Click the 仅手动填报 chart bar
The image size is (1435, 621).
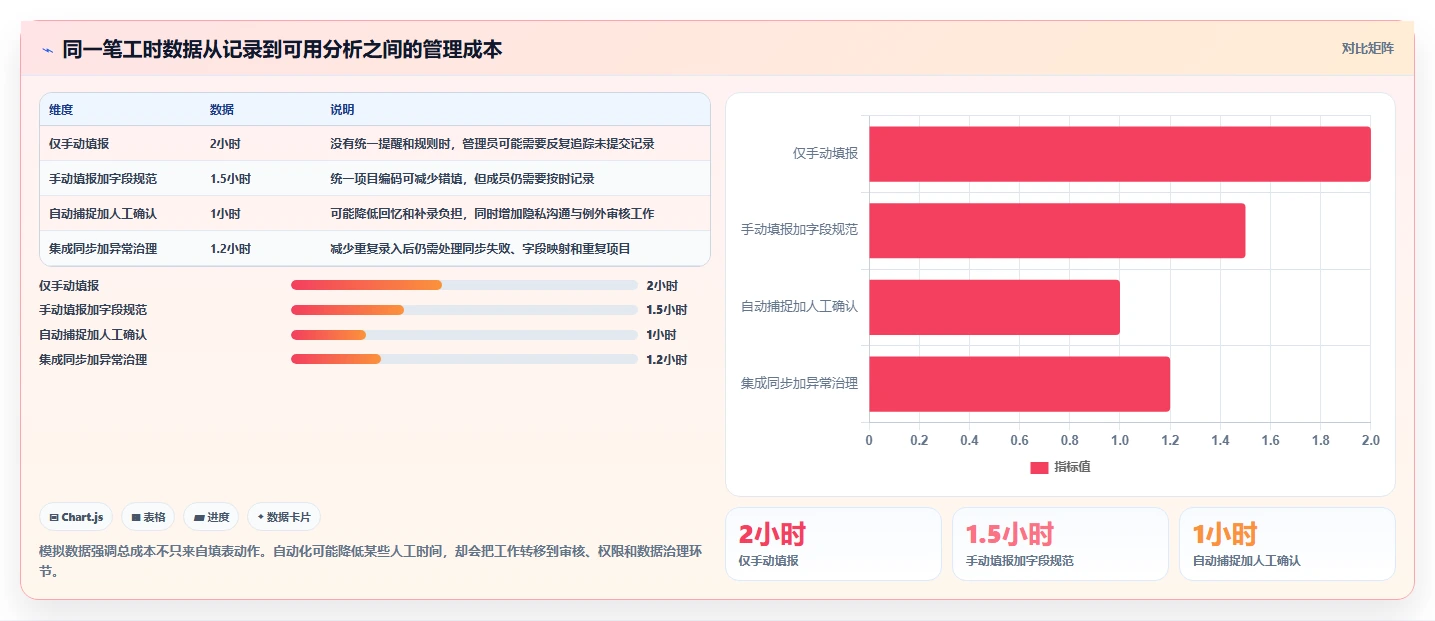1119,154
